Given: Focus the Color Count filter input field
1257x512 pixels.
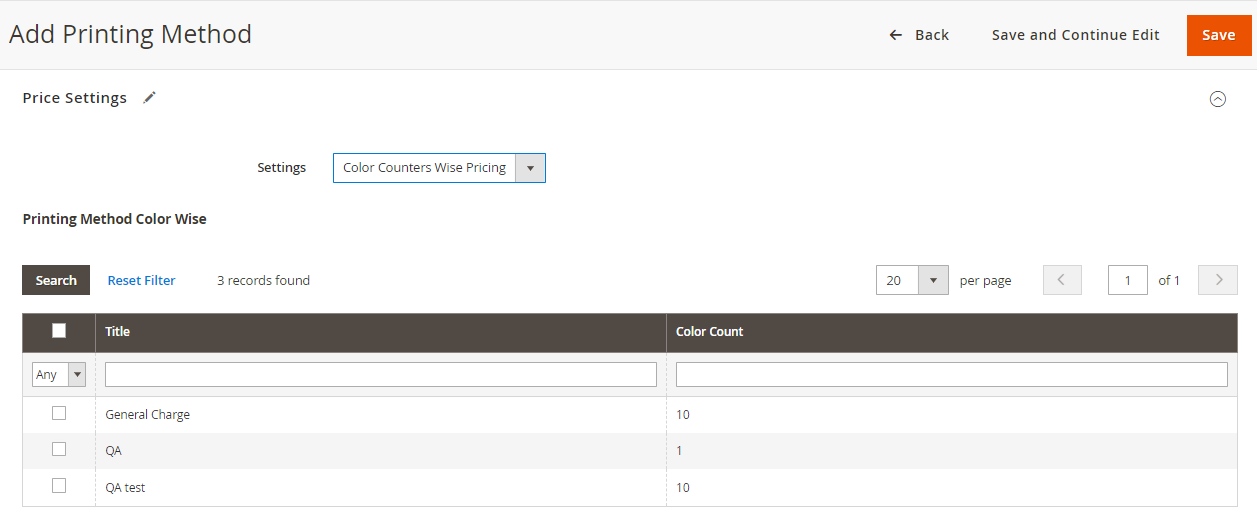Looking at the screenshot, I should 952,375.
